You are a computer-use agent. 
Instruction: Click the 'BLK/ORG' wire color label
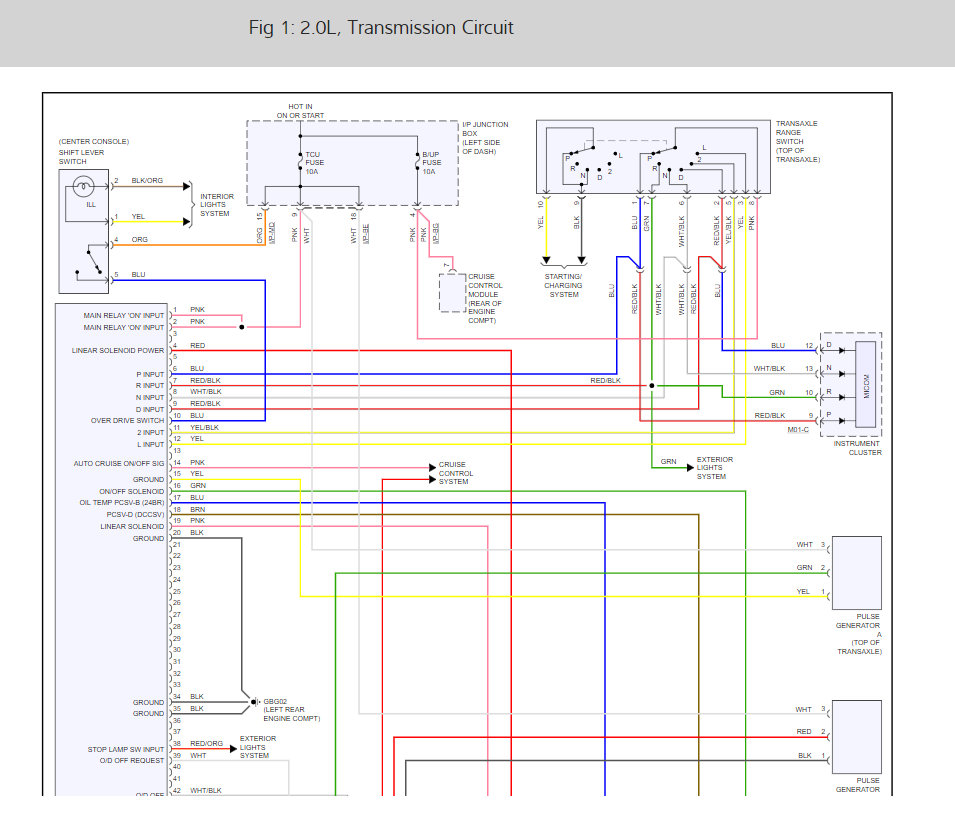pyautogui.click(x=147, y=181)
